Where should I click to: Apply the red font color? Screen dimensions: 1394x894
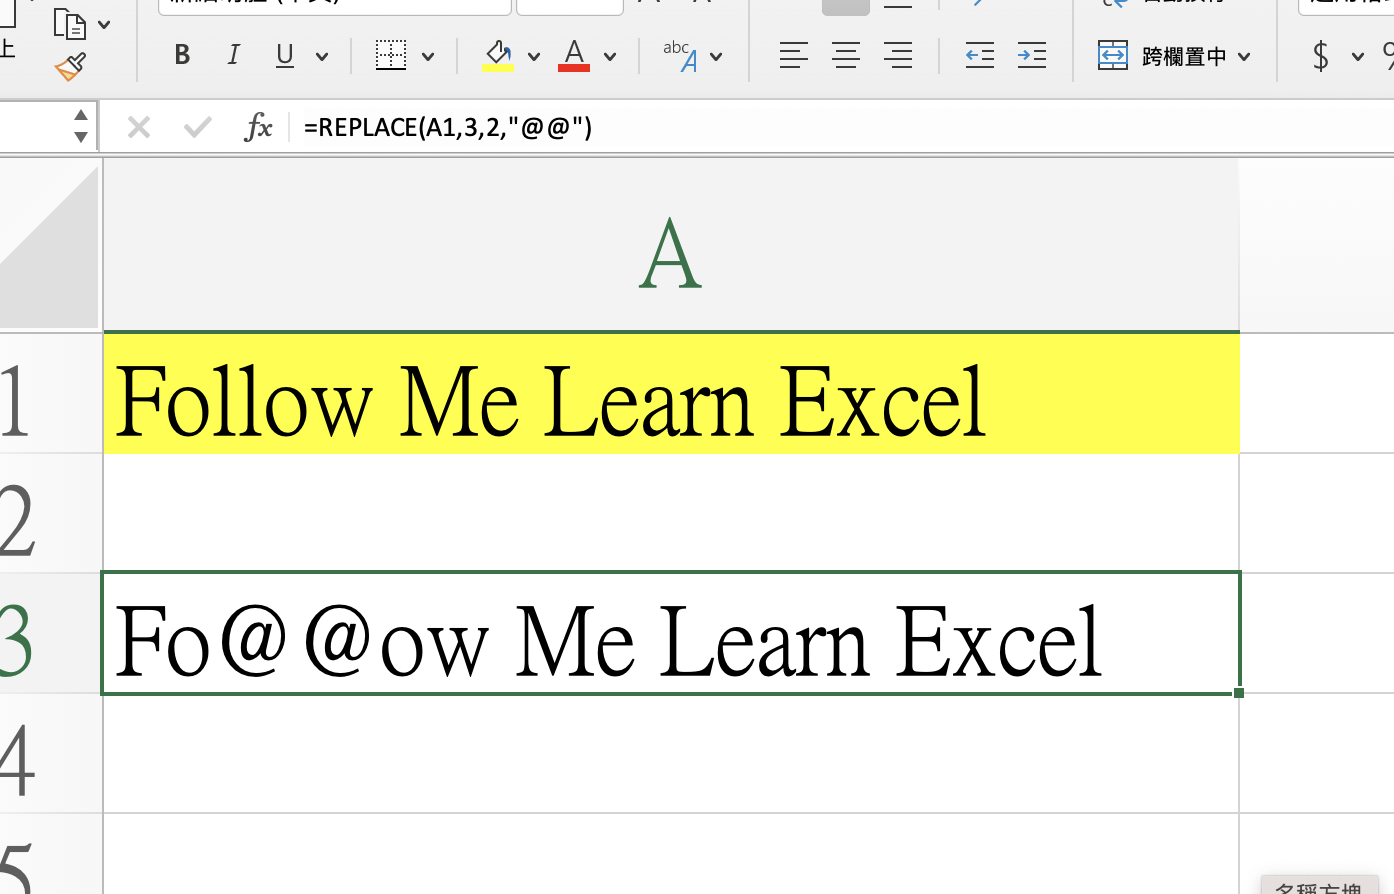574,55
